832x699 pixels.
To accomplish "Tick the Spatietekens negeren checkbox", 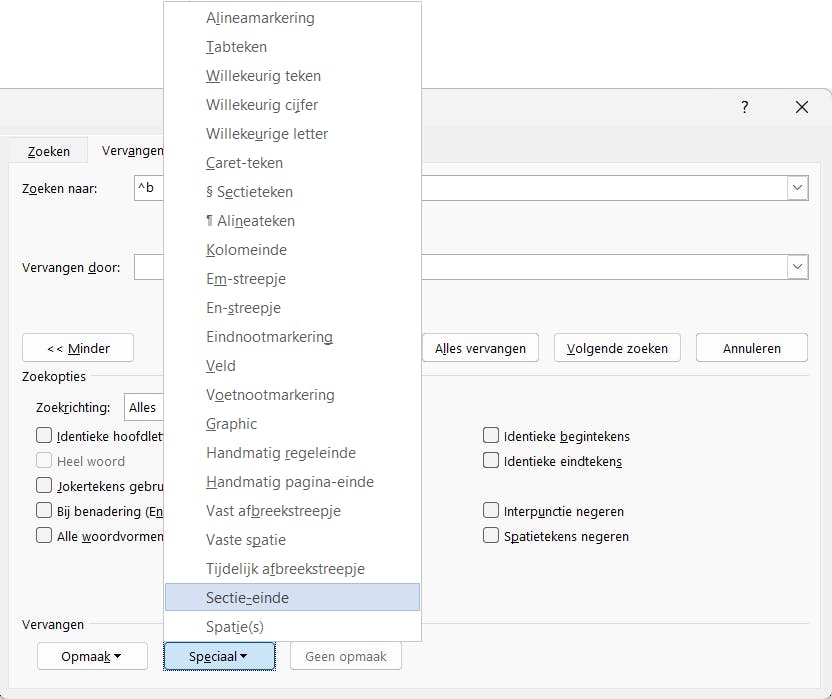I will (x=491, y=536).
